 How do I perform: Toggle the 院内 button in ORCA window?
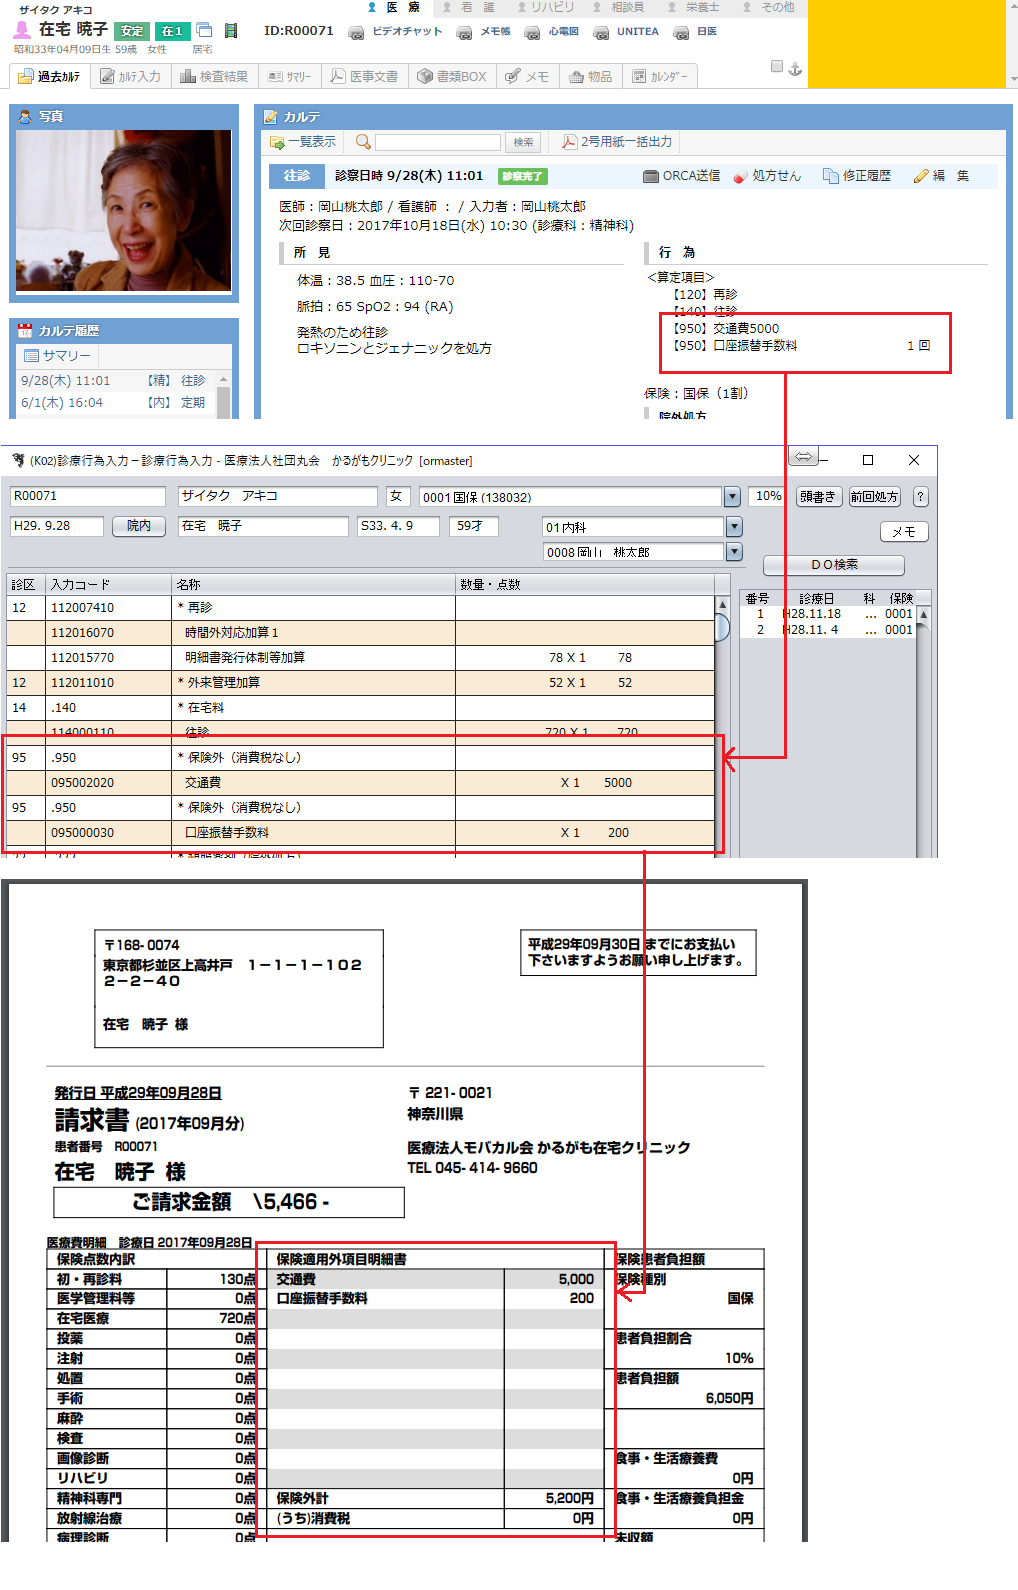[x=139, y=526]
